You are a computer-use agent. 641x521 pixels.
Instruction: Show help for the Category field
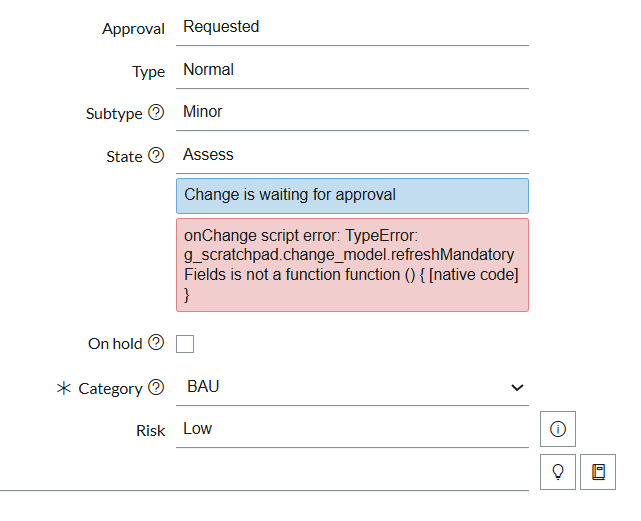pyautogui.click(x=156, y=387)
